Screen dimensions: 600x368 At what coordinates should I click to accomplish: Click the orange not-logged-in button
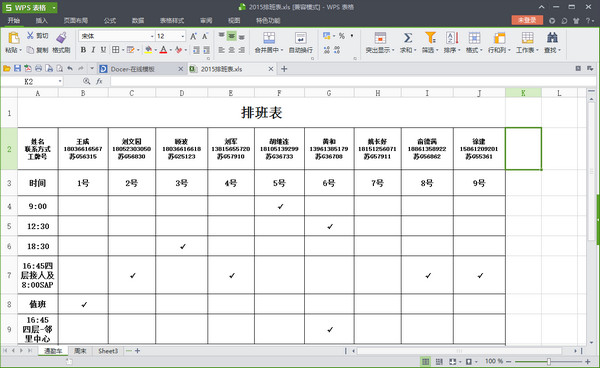point(527,20)
